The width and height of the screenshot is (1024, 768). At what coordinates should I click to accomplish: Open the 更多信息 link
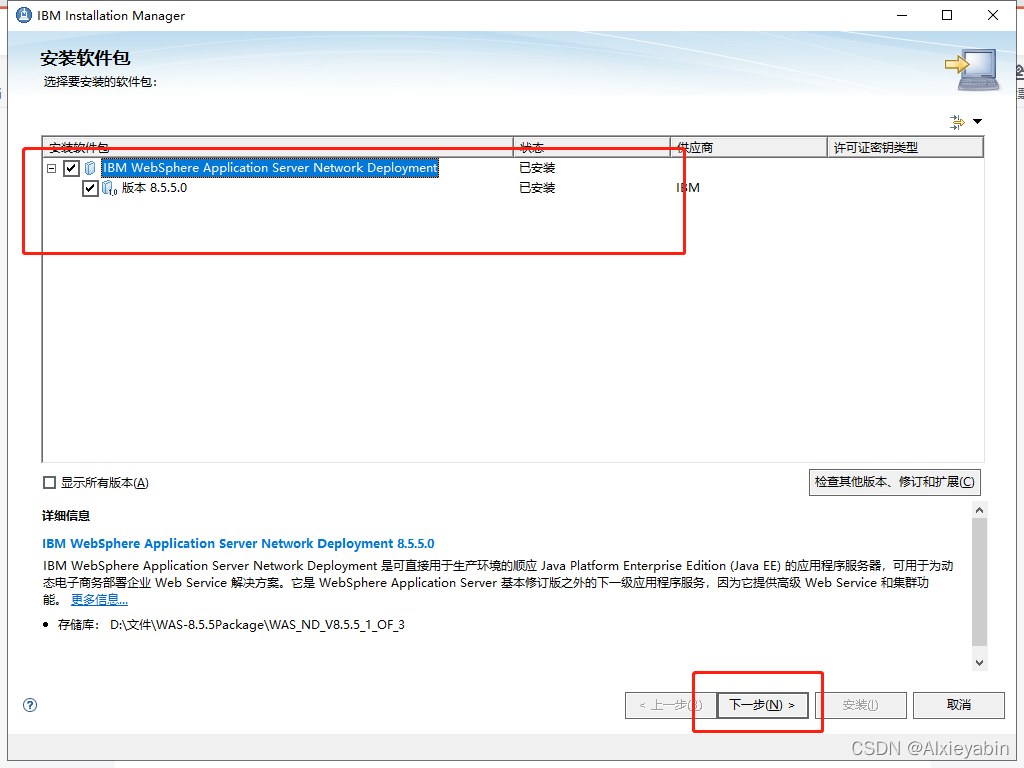pos(98,599)
